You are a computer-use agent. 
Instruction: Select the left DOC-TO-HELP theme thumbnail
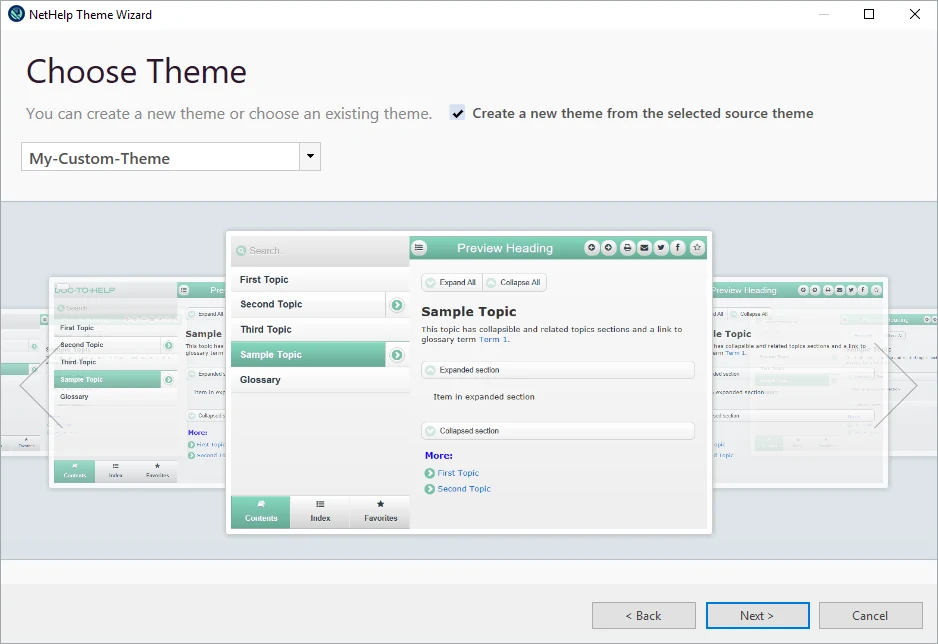138,383
